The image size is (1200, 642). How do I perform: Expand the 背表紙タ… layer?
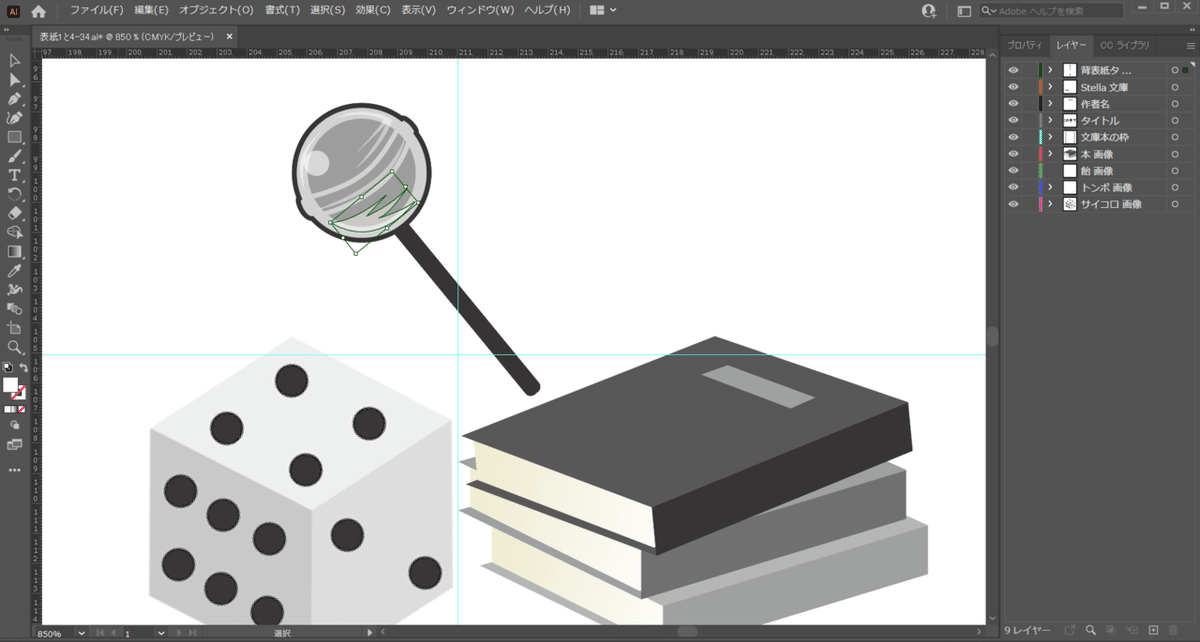point(1050,70)
